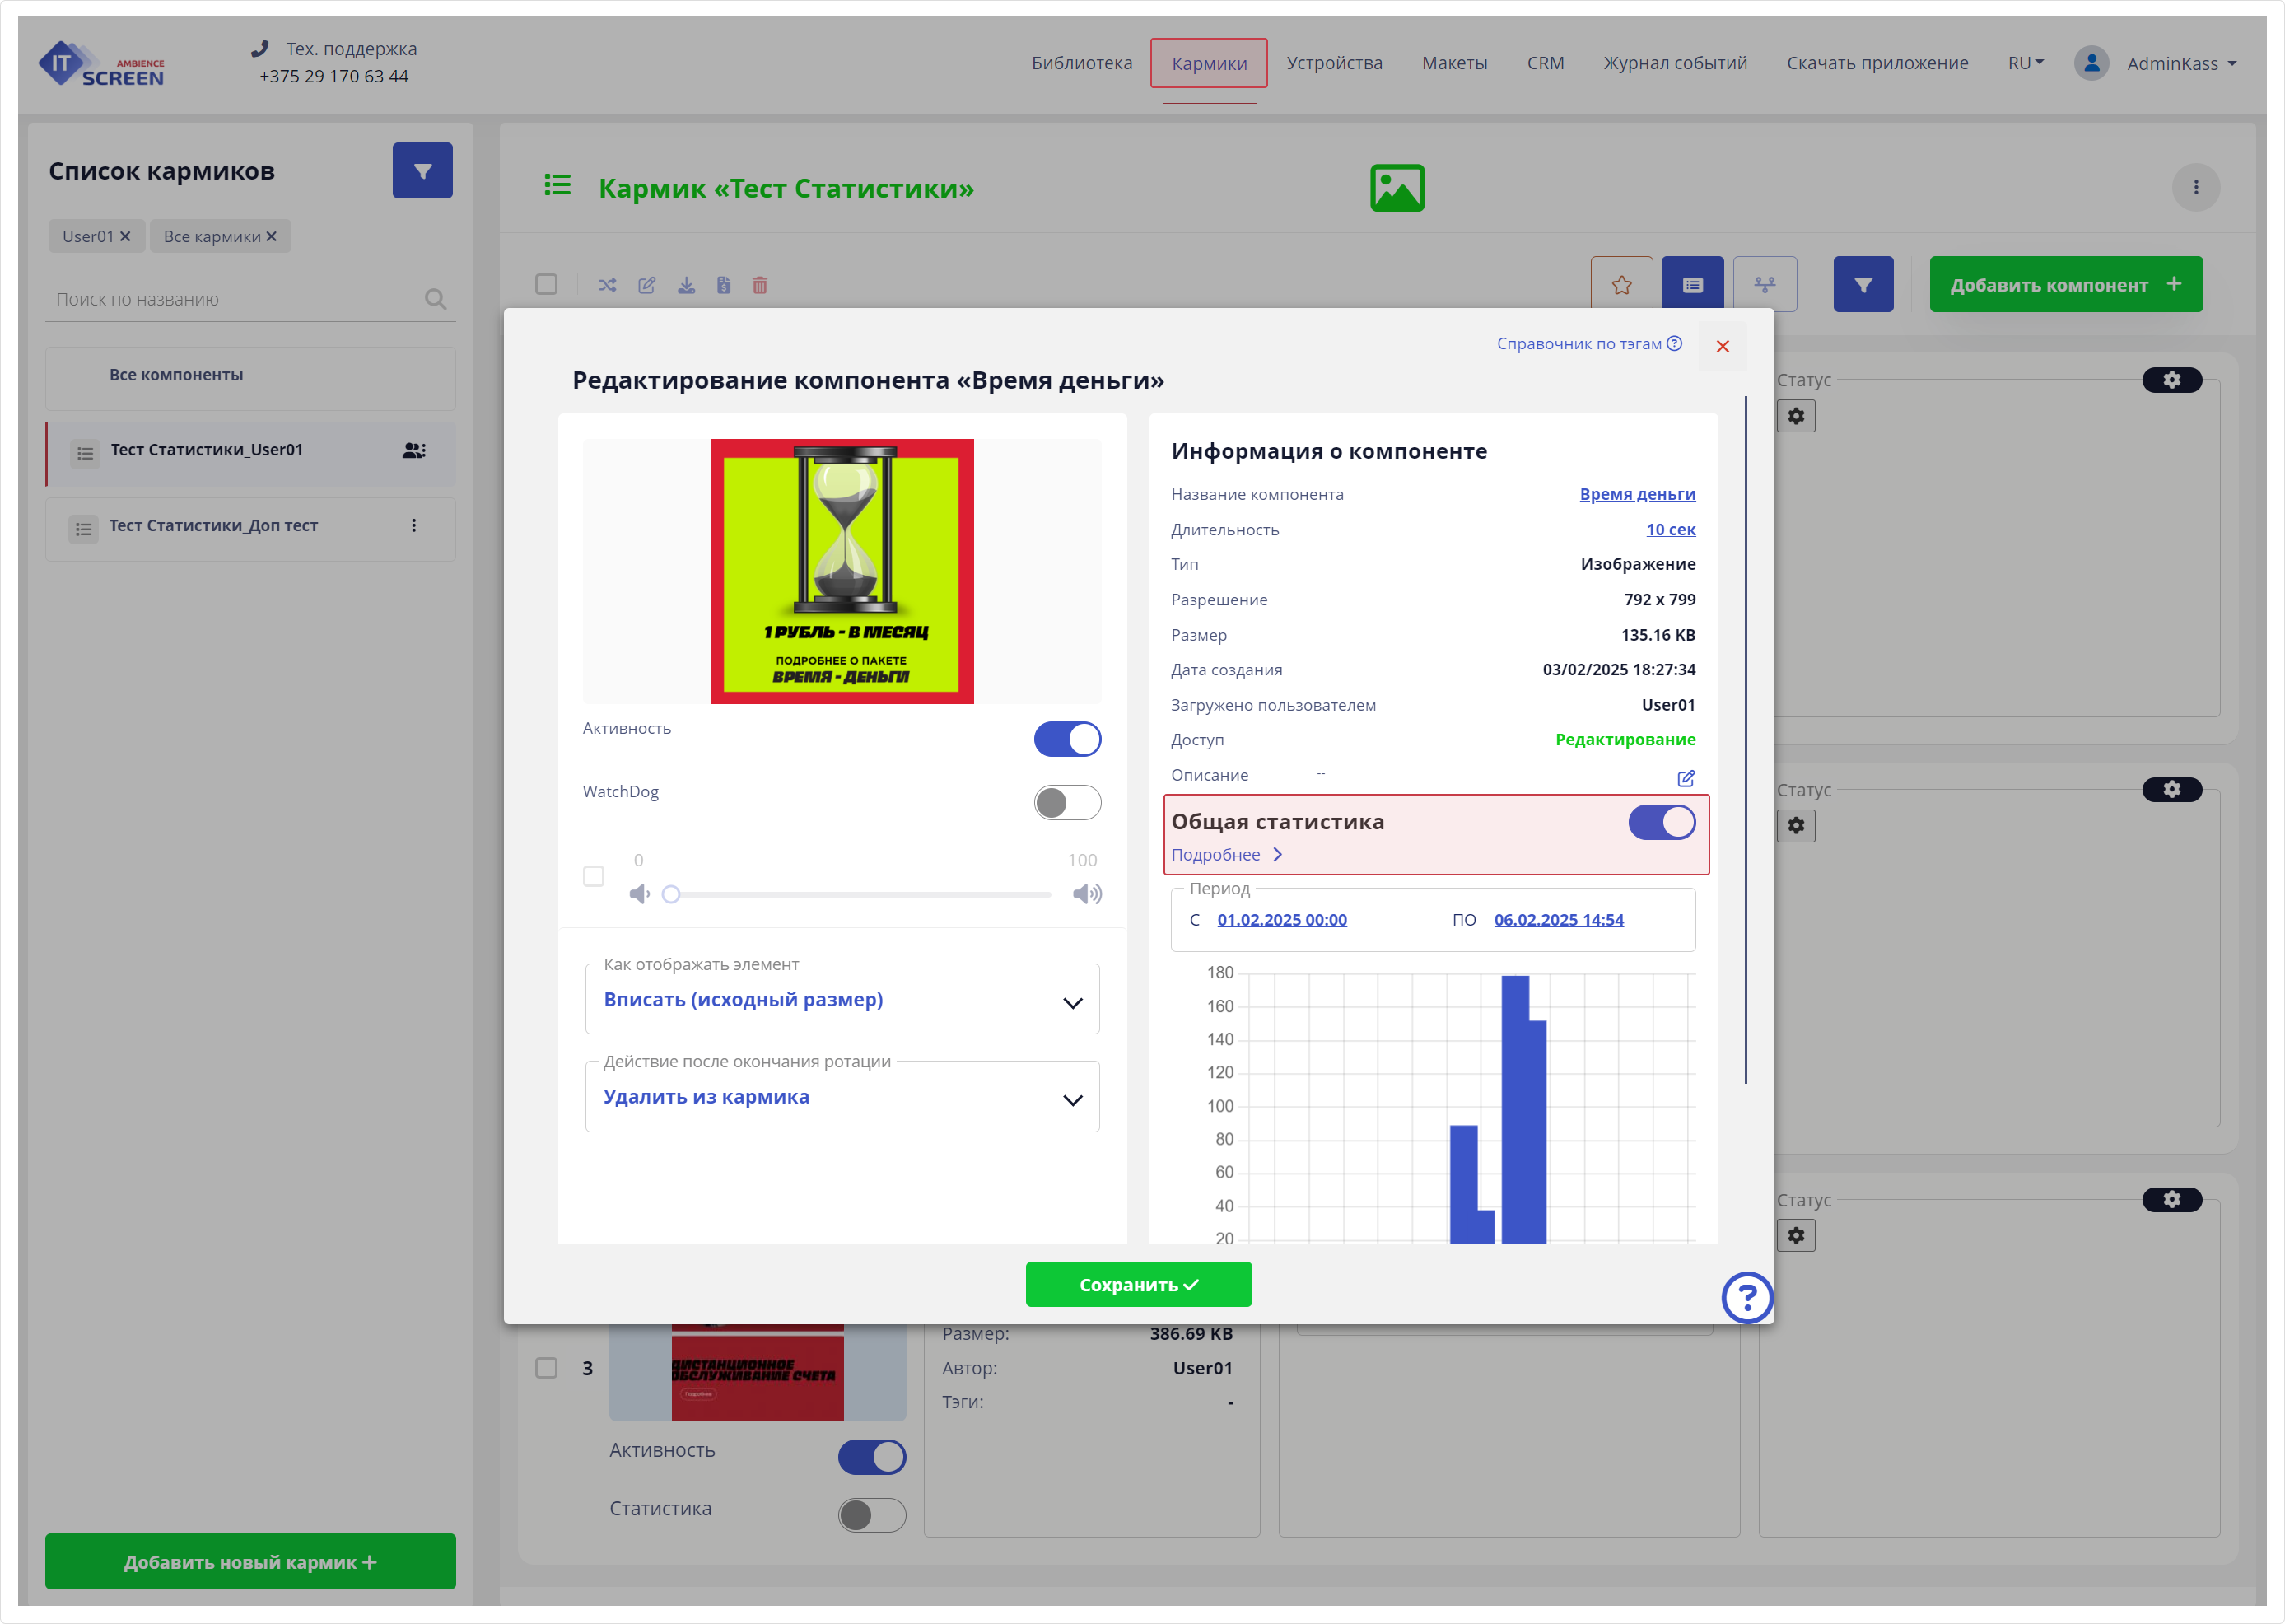Click the edit description pencil icon
Image resolution: width=2285 pixels, height=1624 pixels.
tap(1685, 778)
